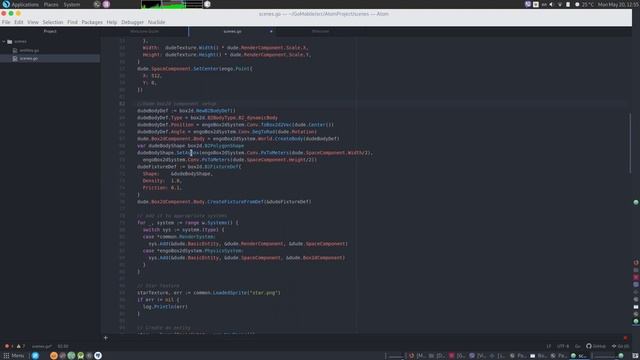Open the View menu

point(33,22)
